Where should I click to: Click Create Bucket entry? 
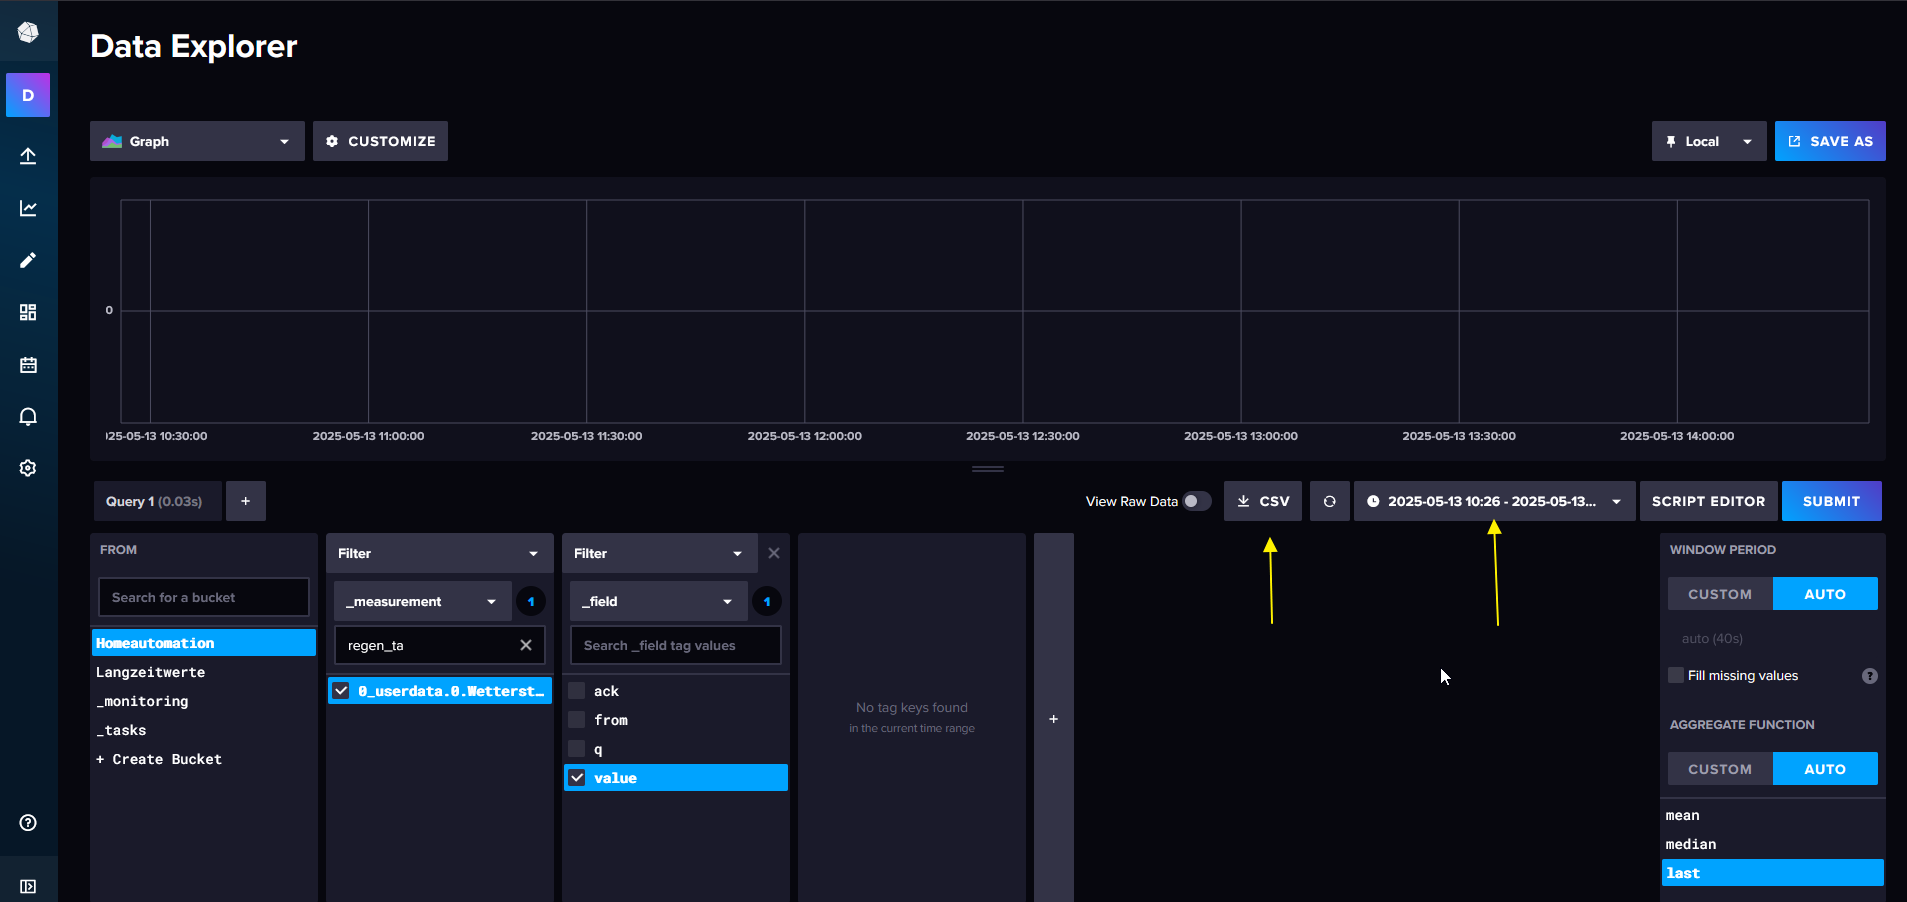click(204, 759)
